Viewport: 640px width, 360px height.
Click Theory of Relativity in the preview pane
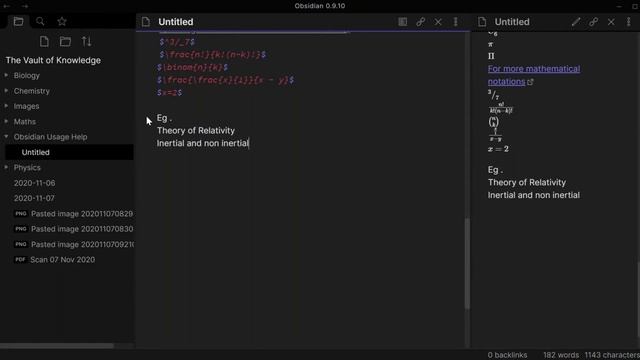(x=527, y=182)
